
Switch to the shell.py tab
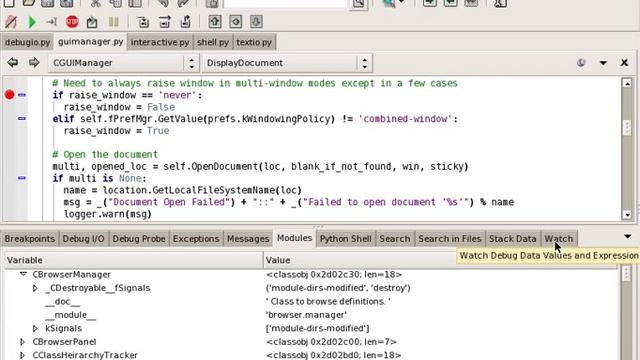pyautogui.click(x=213, y=42)
